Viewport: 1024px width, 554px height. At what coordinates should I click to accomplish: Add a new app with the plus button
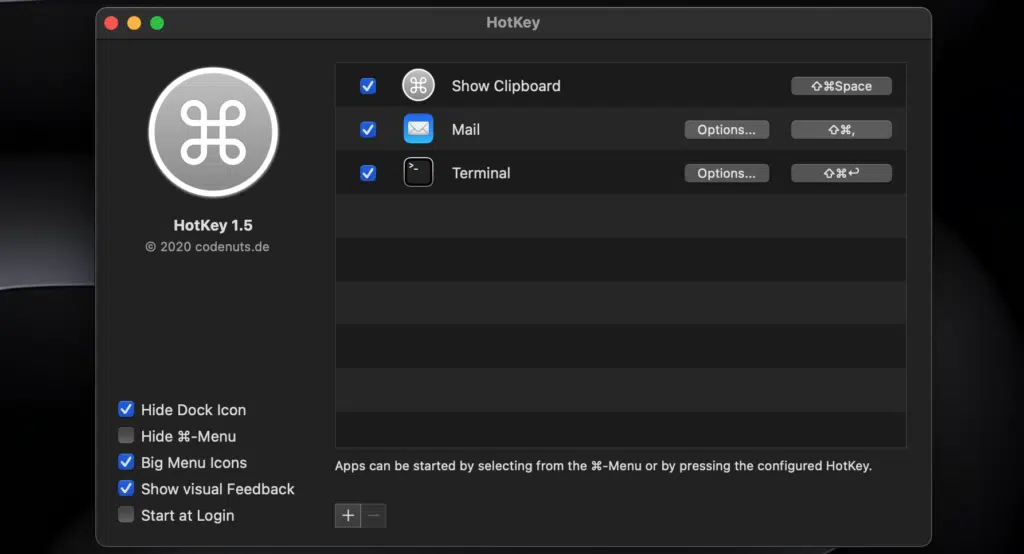(x=347, y=515)
